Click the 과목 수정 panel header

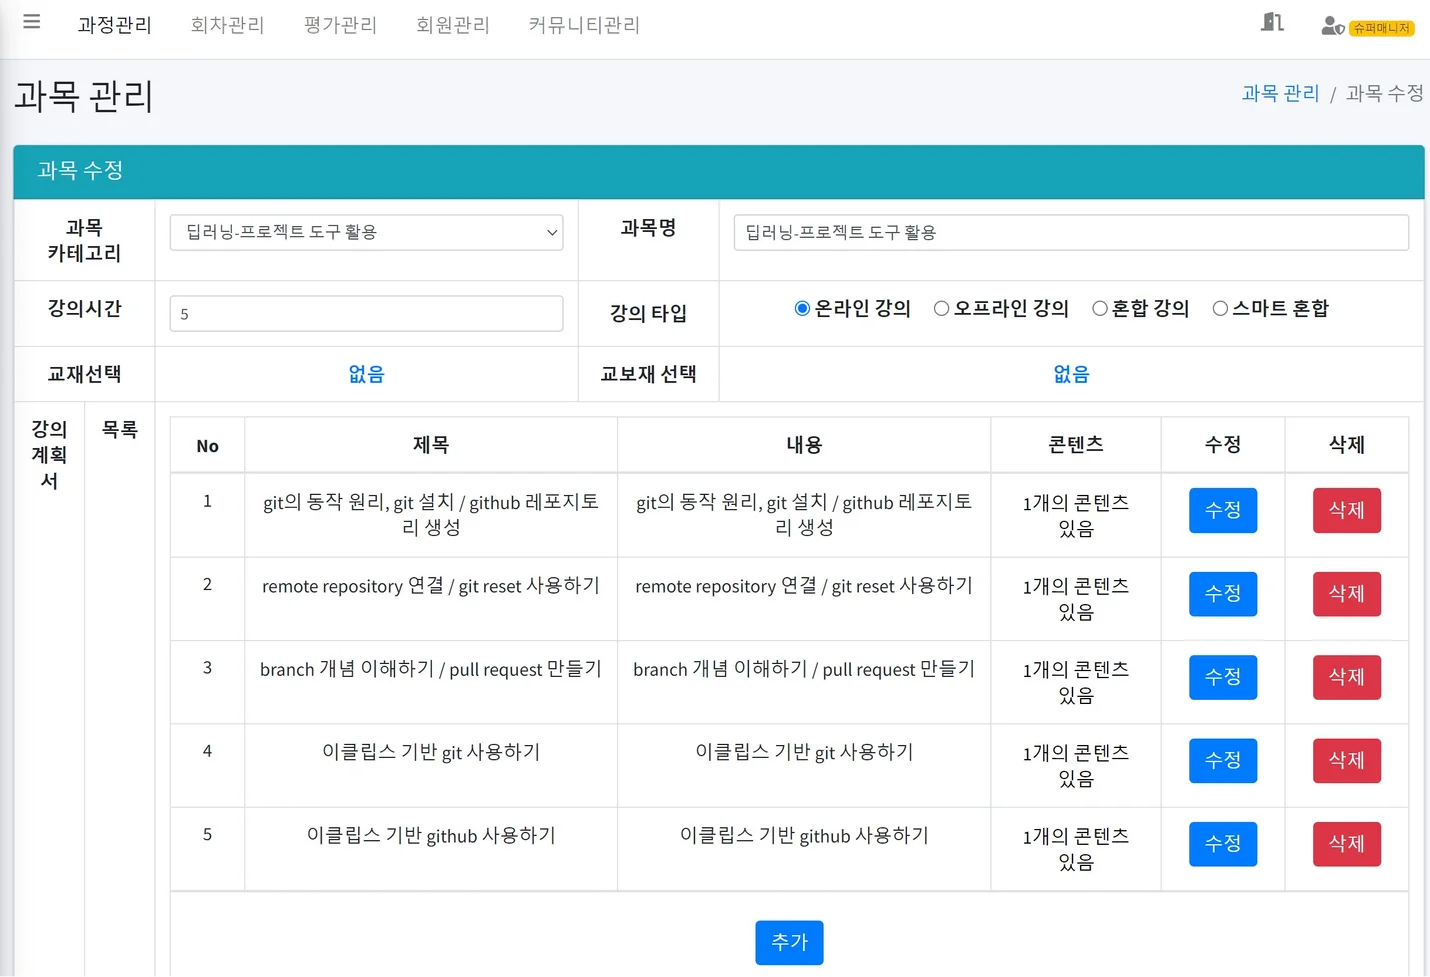pyautogui.click(x=718, y=171)
